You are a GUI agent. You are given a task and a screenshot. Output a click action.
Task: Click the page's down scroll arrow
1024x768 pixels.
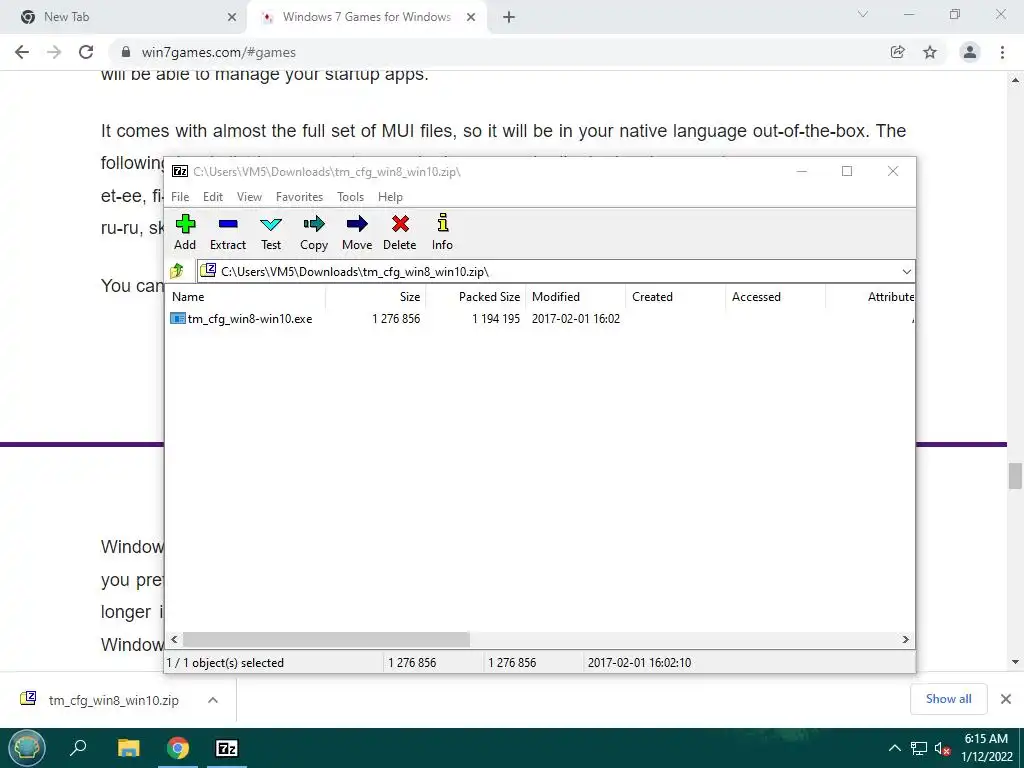tap(1015, 662)
